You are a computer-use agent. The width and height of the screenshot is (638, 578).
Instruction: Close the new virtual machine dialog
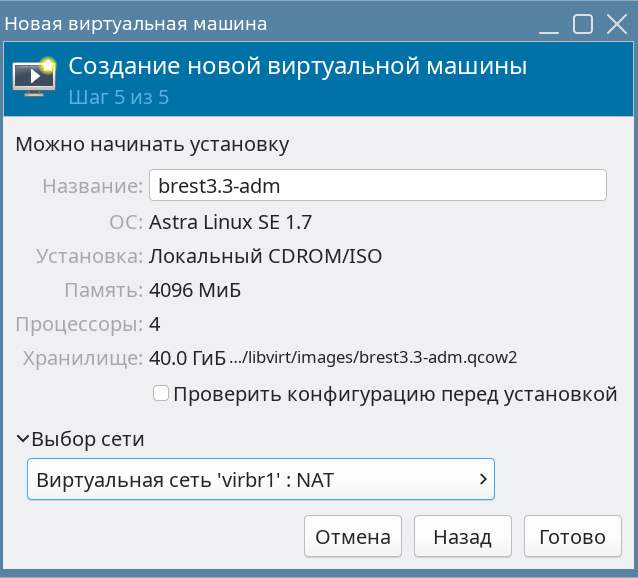pos(614,23)
